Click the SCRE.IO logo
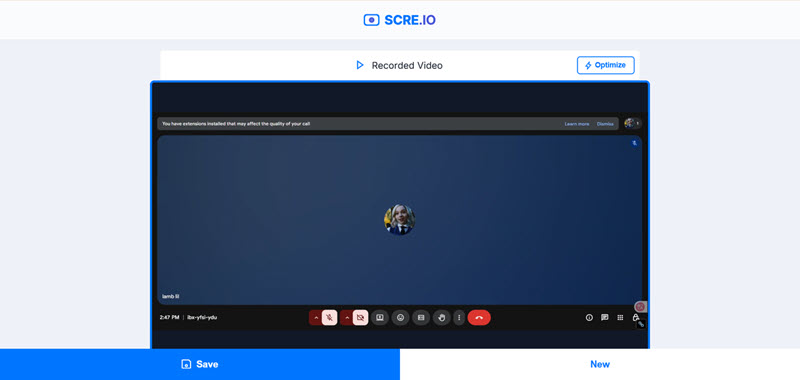800x380 pixels. (x=399, y=20)
